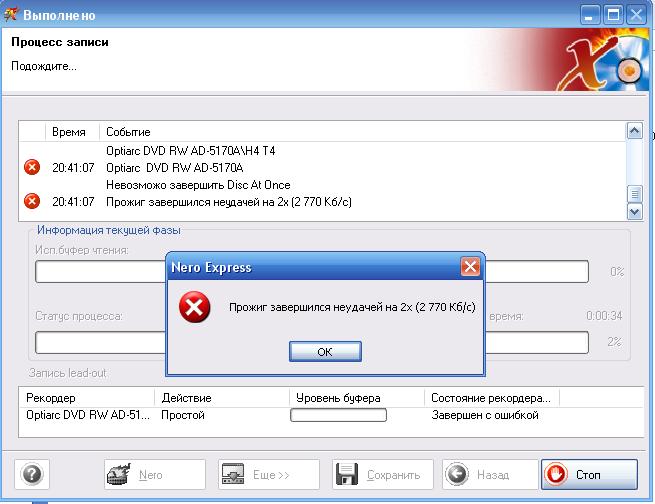655x504 pixels.
Task: Click the Сохранить button
Action: [383, 474]
